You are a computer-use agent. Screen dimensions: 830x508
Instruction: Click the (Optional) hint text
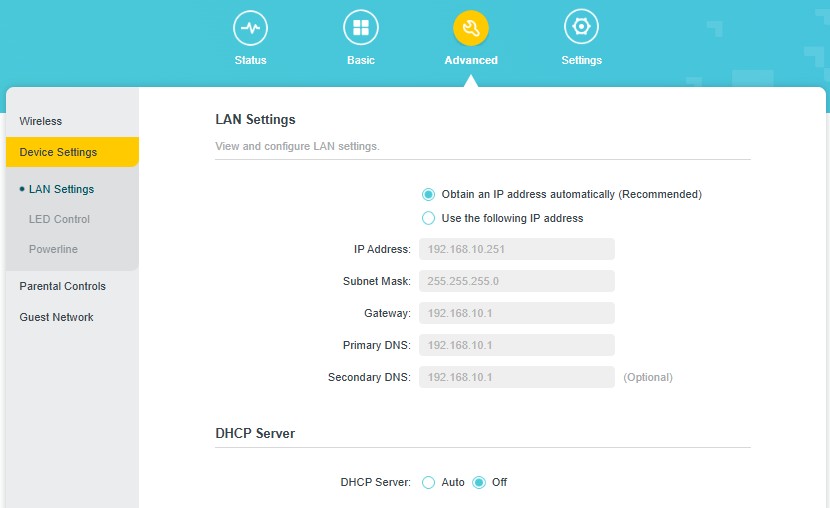[648, 377]
